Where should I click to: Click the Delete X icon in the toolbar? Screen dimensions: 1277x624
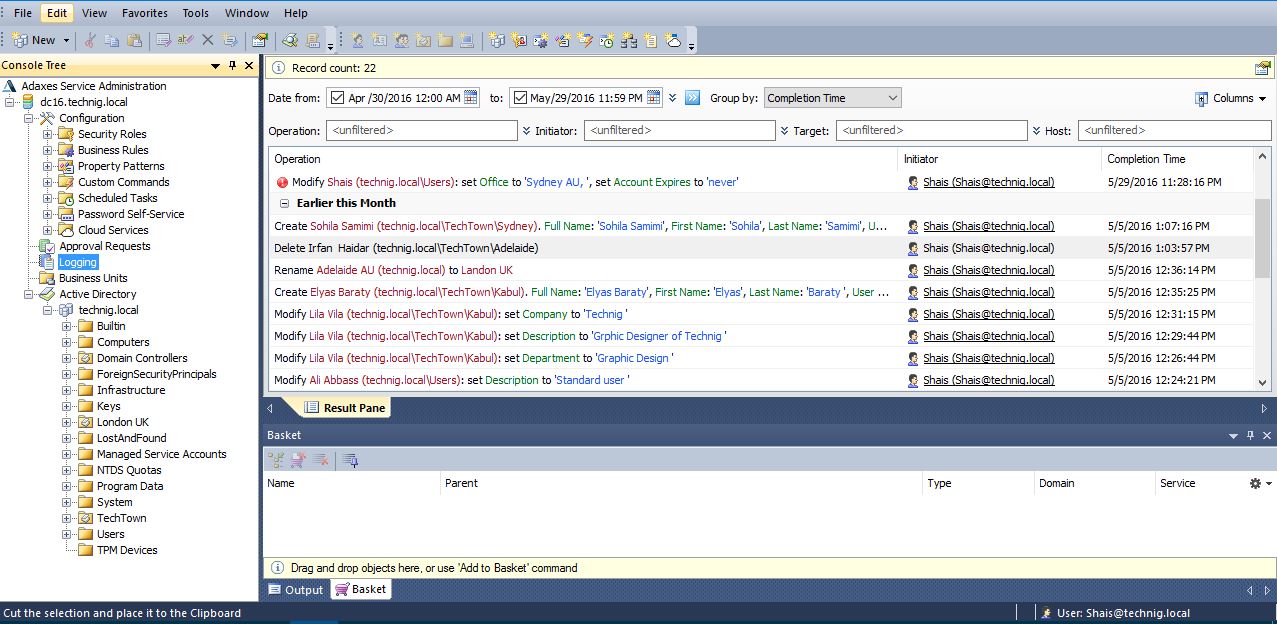coord(208,40)
